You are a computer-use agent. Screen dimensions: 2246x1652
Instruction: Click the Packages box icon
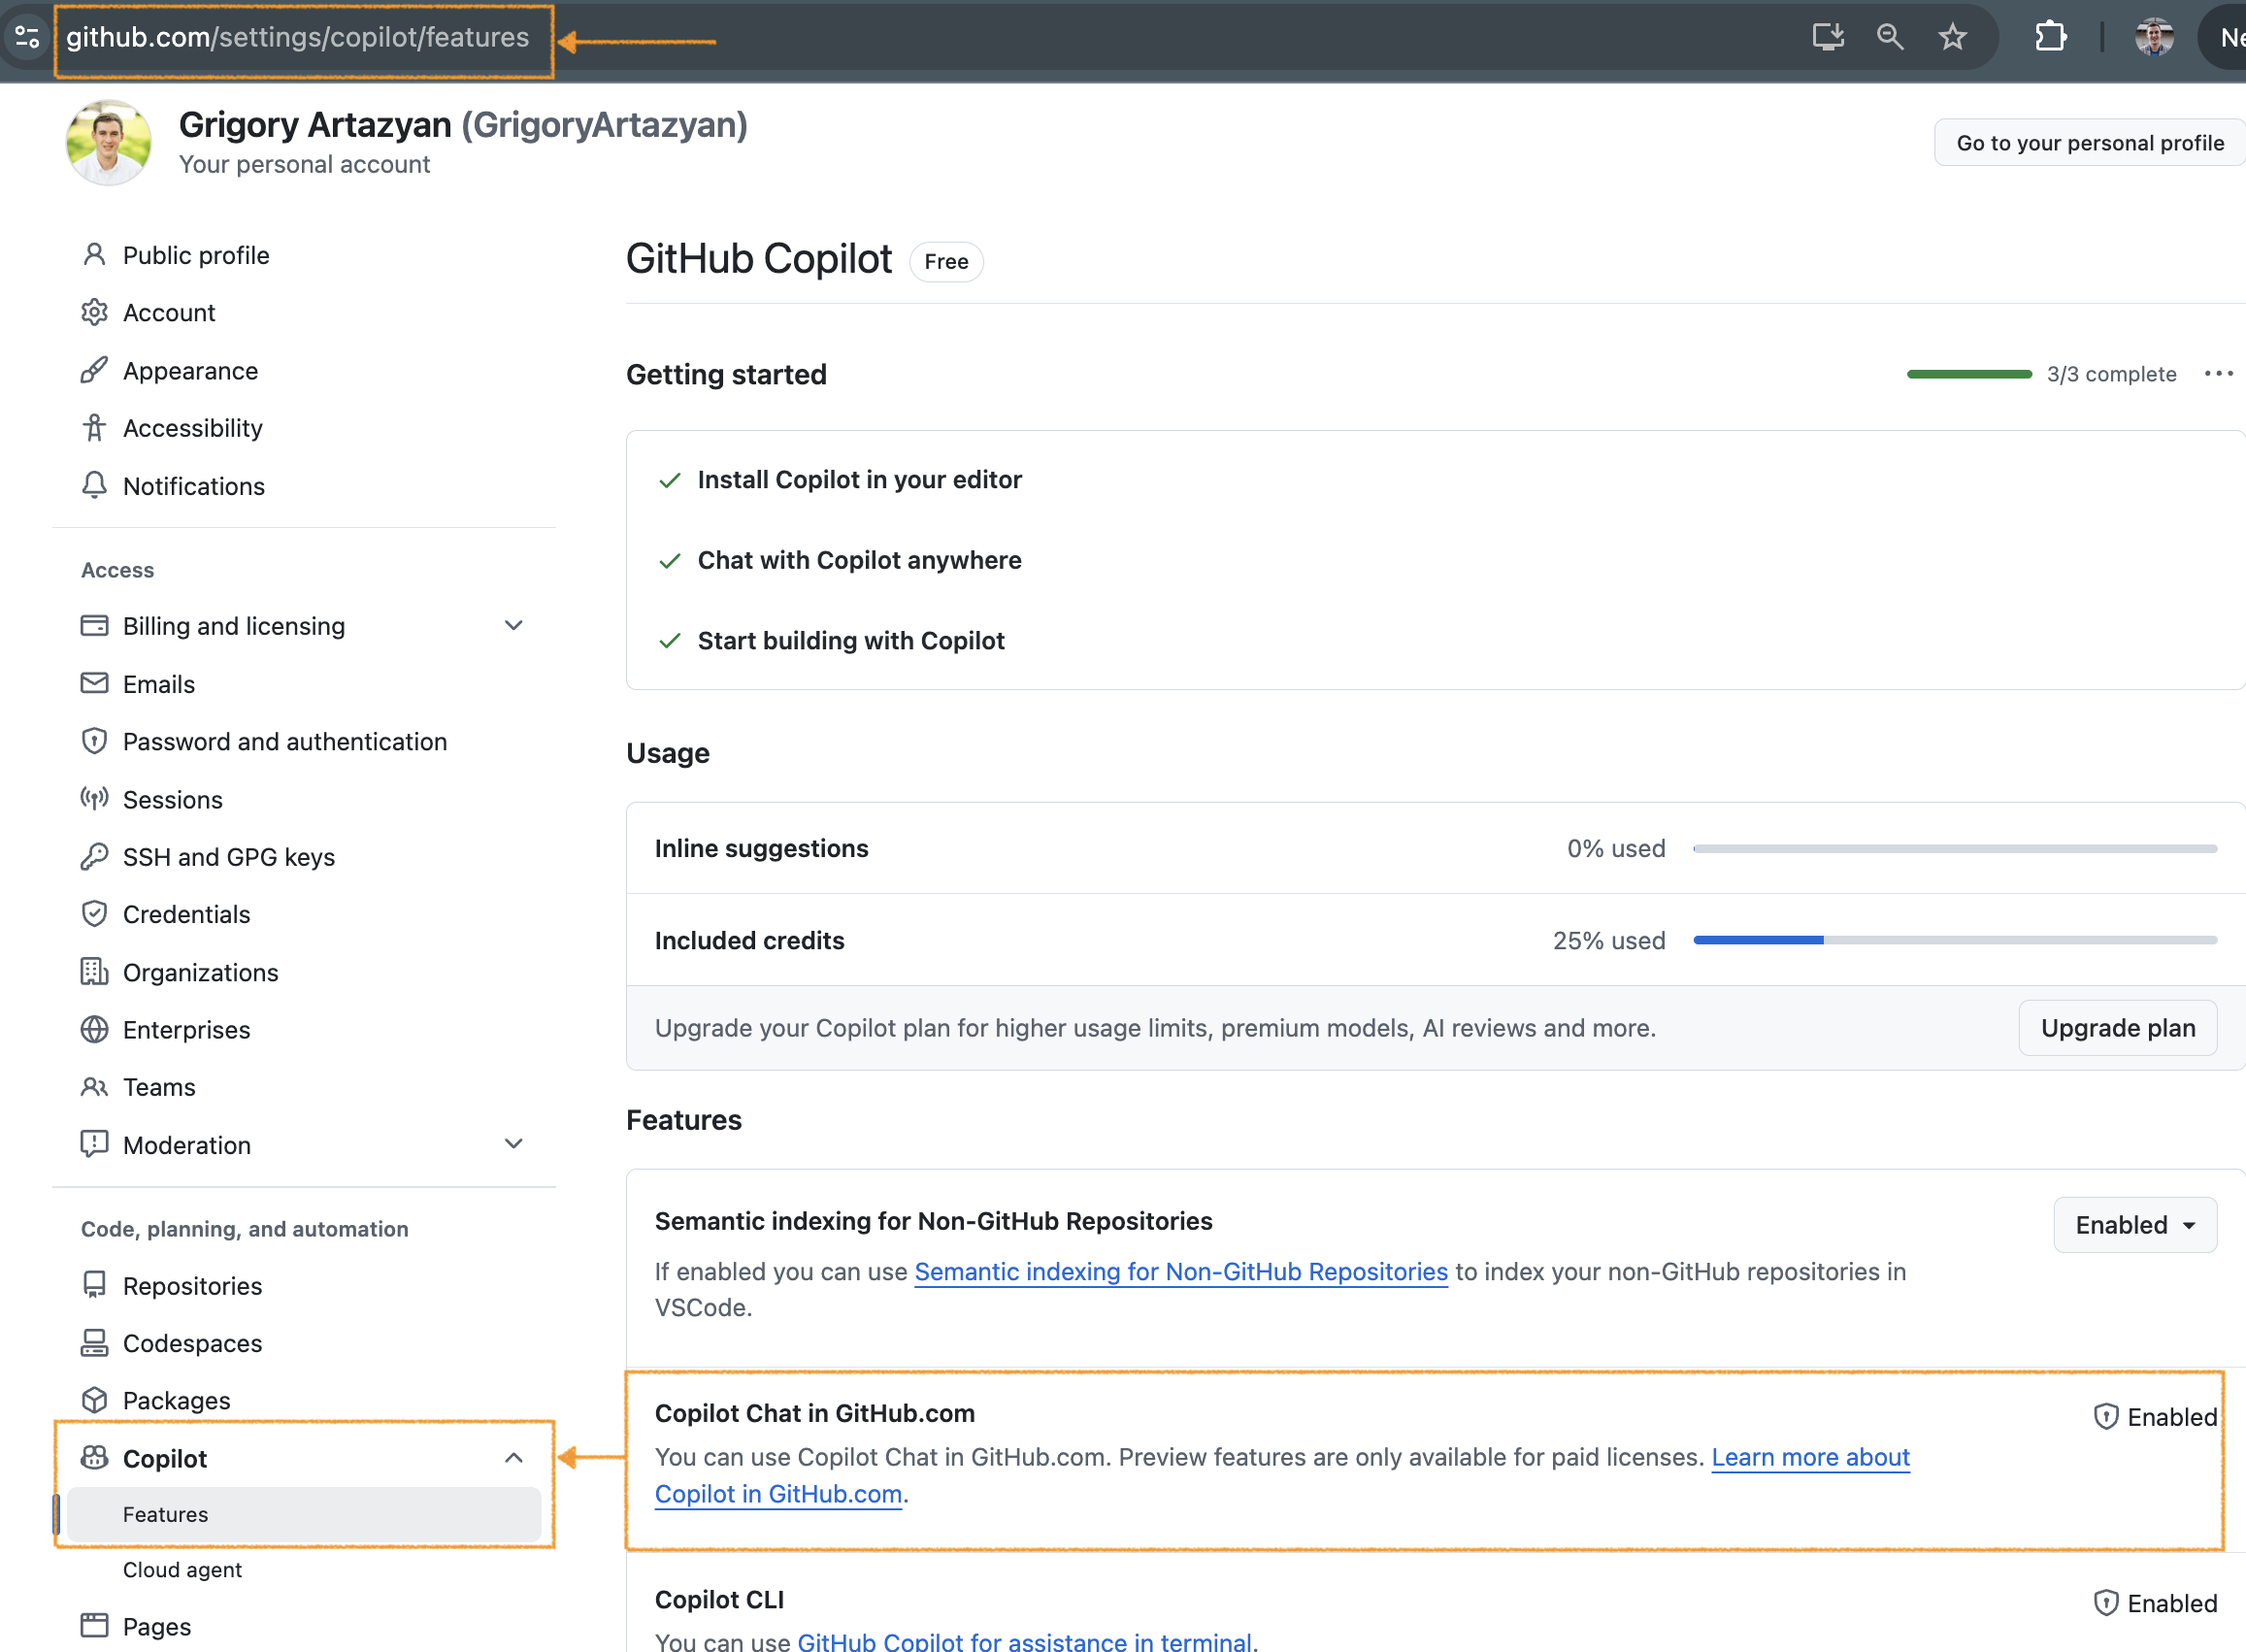(94, 1400)
